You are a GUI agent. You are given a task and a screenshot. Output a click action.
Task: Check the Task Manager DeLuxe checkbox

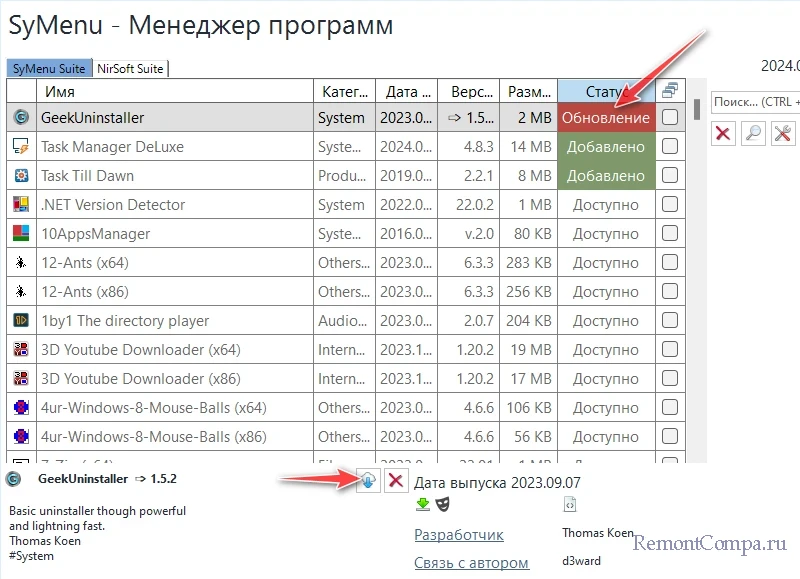click(x=670, y=146)
